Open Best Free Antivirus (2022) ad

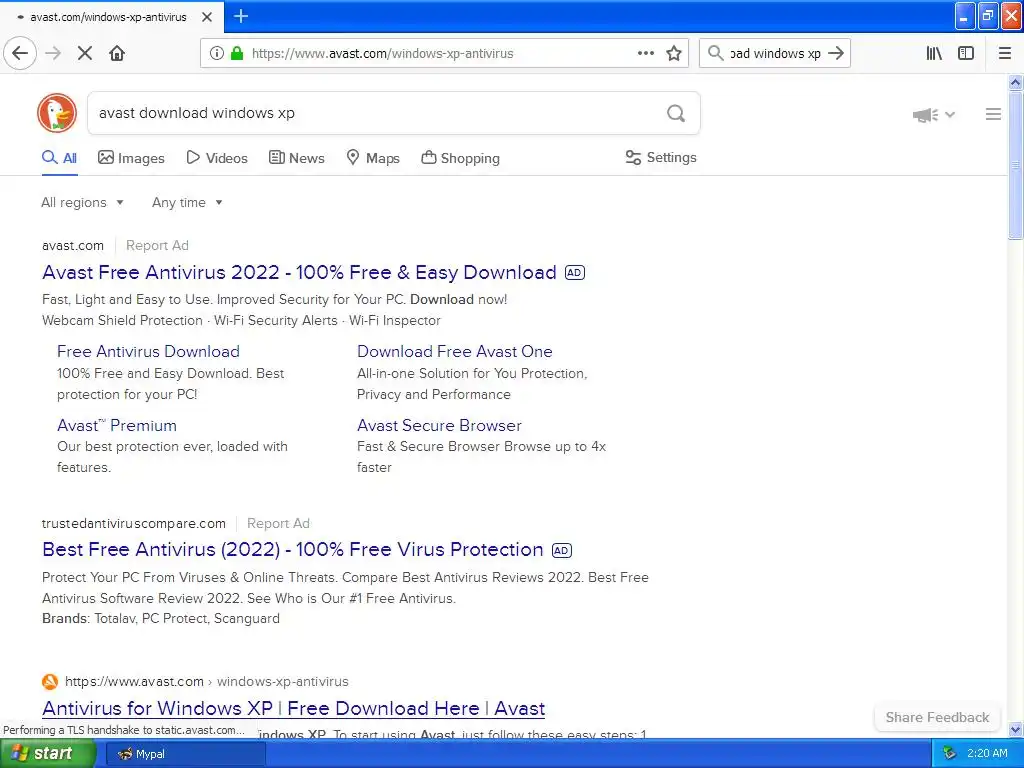point(293,550)
